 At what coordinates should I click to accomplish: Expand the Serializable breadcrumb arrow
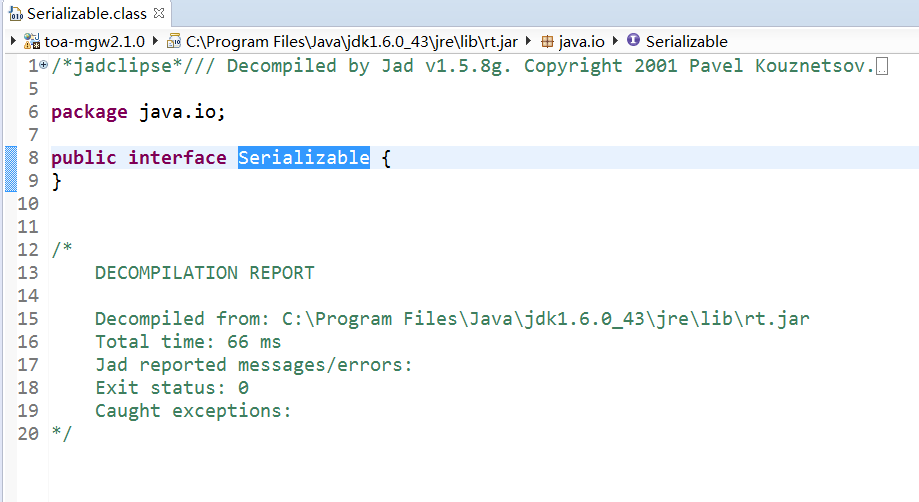click(x=615, y=41)
